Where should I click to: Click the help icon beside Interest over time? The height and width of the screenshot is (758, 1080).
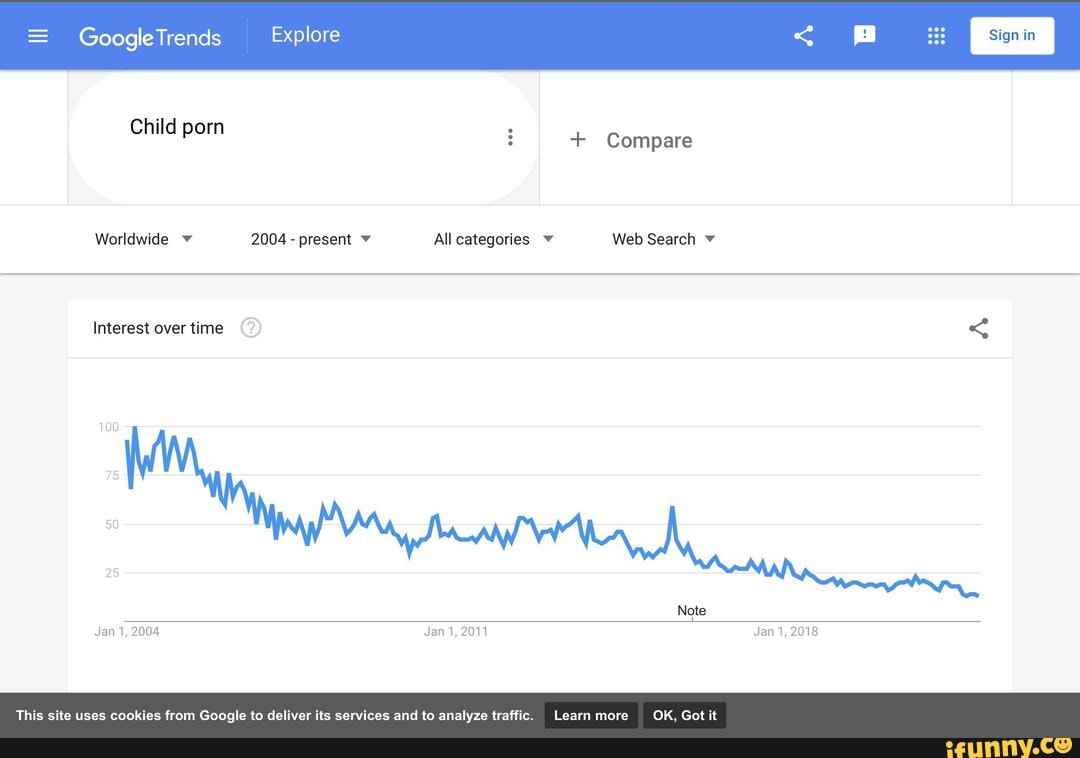[x=251, y=328]
